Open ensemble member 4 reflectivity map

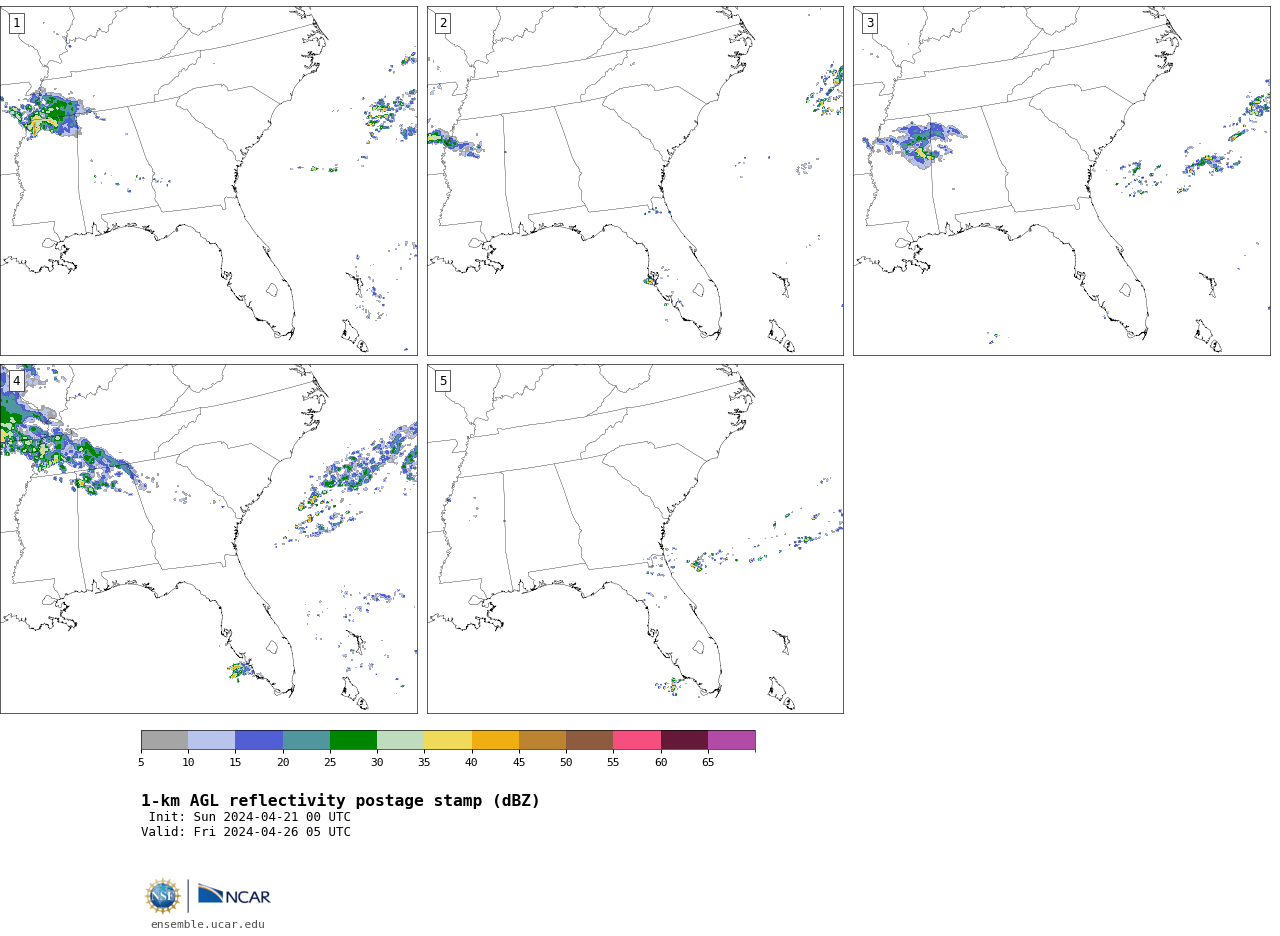(x=208, y=539)
